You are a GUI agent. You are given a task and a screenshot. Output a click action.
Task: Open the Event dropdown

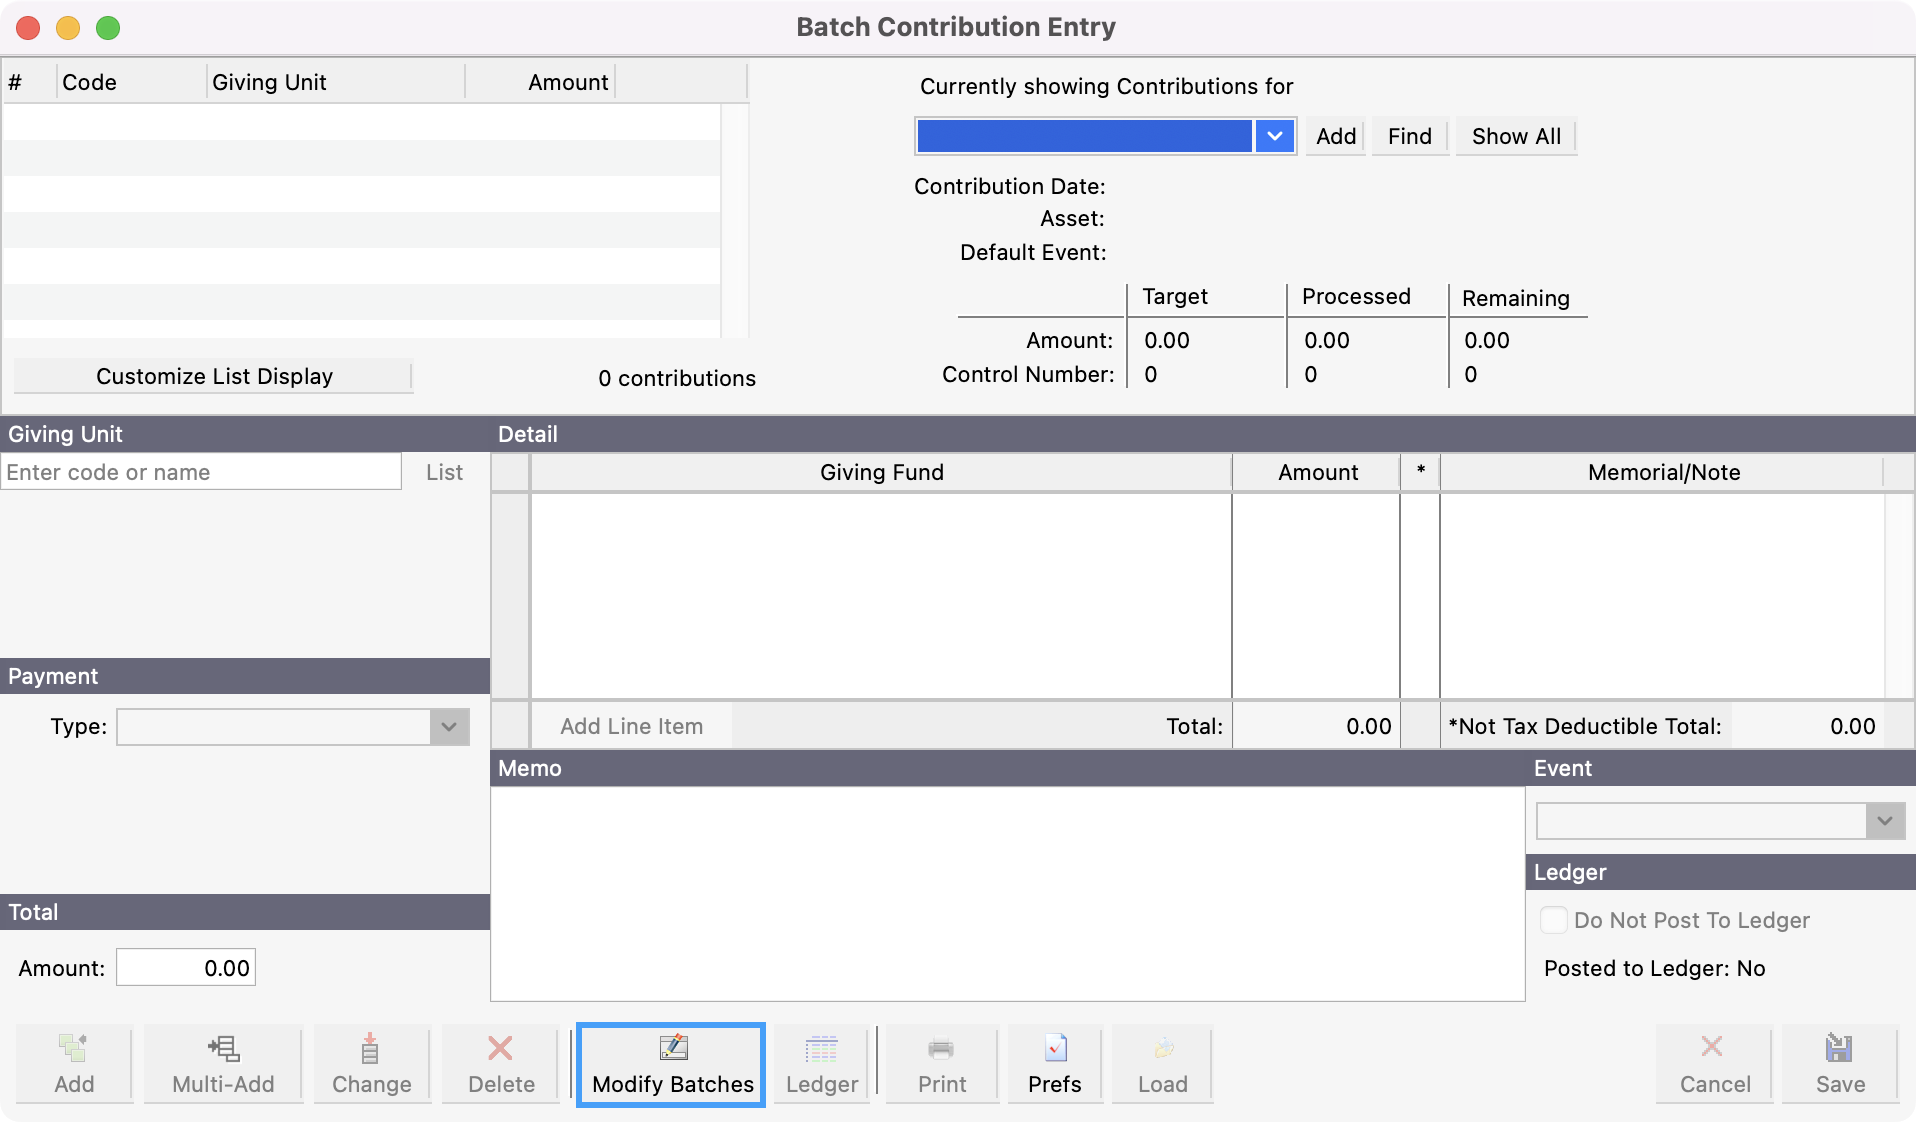1884,821
